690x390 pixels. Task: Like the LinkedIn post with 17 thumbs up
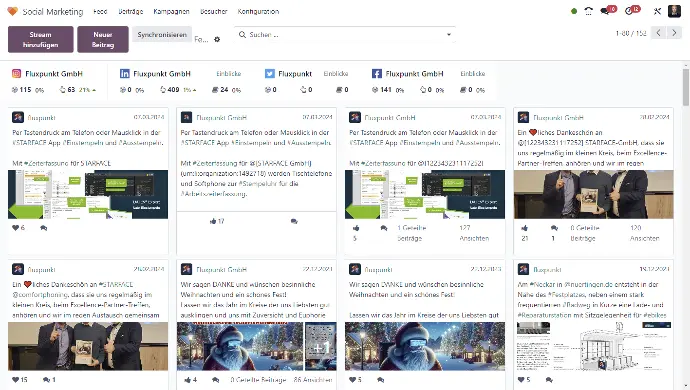coord(213,221)
